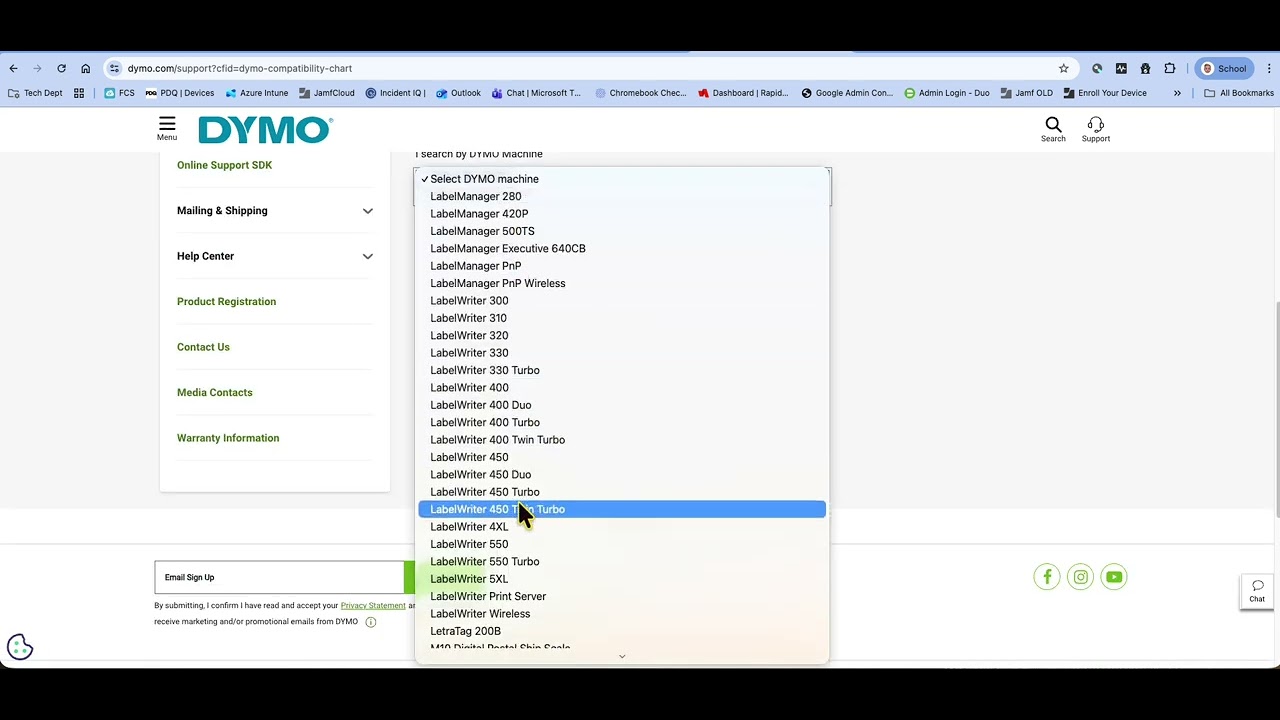This screenshot has width=1280, height=720.
Task: Choose LabelWriter 4XL from list
Action: point(622,527)
